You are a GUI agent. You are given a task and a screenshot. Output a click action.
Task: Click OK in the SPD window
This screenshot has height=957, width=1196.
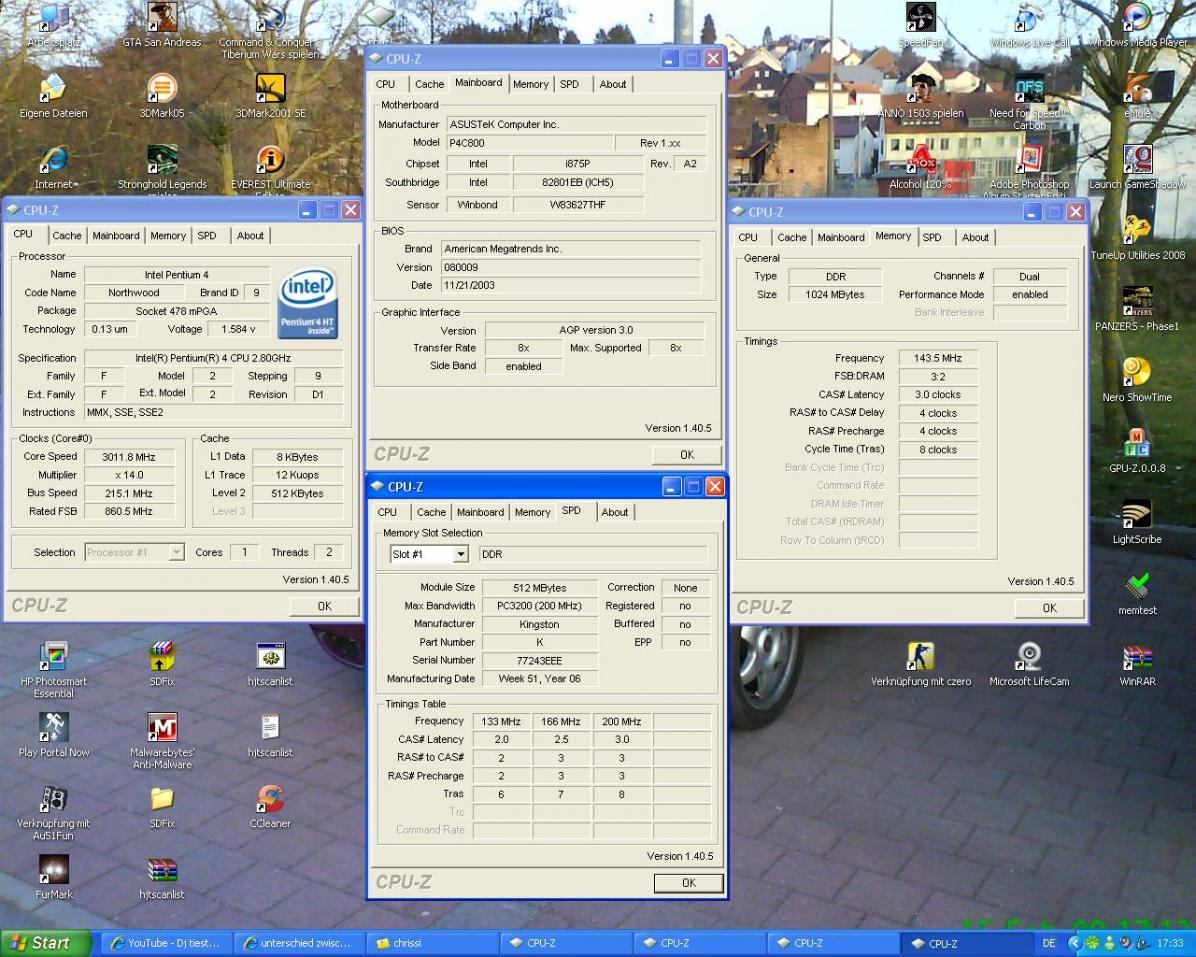[689, 883]
